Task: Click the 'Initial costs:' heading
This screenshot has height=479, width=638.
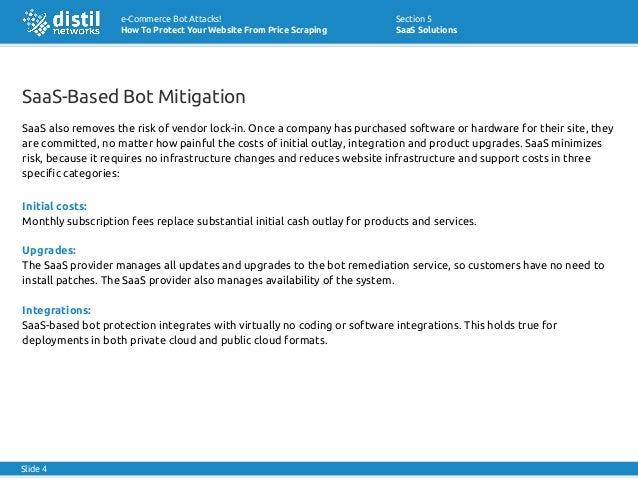Action: pyautogui.click(x=54, y=206)
